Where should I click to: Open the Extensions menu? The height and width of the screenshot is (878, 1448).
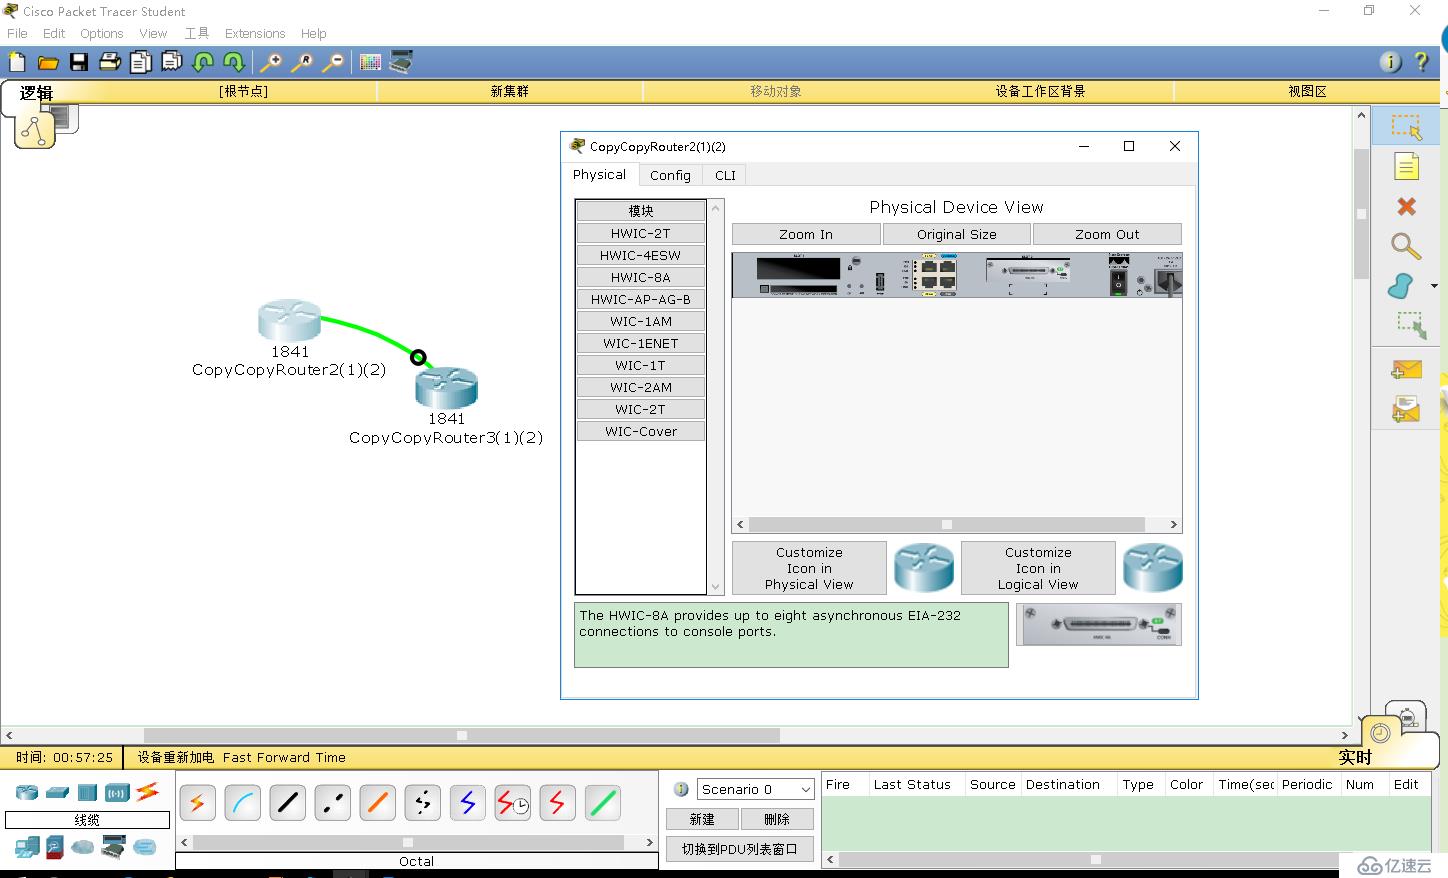[255, 33]
